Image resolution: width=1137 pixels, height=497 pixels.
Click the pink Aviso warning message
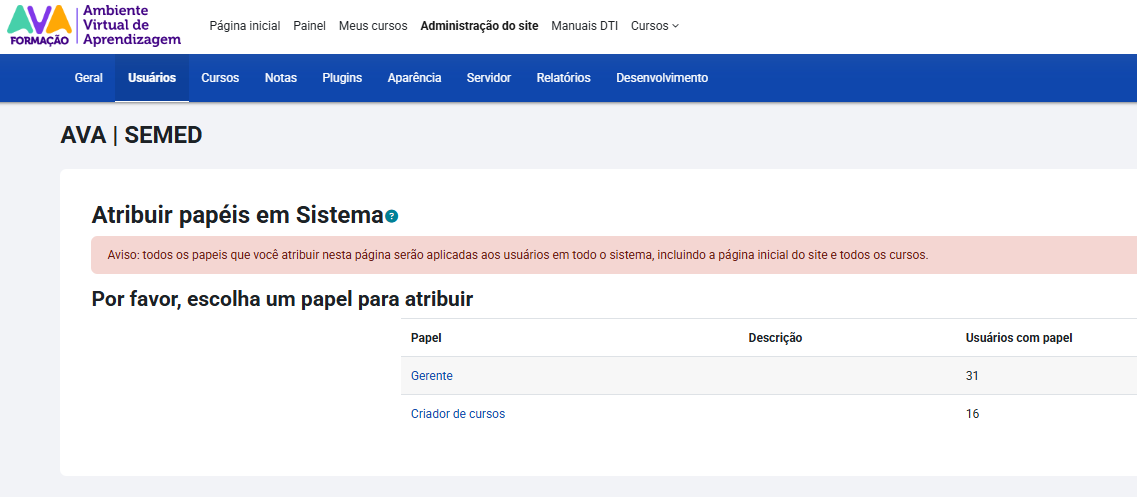613,255
